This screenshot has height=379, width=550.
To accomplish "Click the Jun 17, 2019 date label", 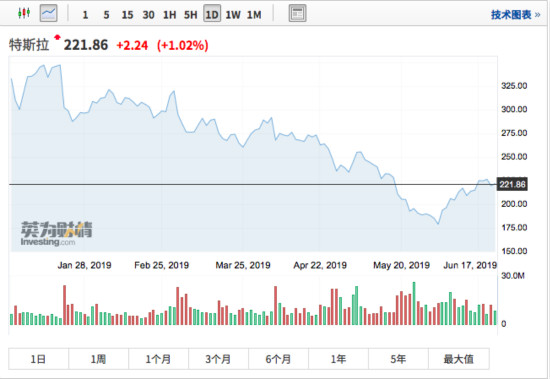I will 470,265.
